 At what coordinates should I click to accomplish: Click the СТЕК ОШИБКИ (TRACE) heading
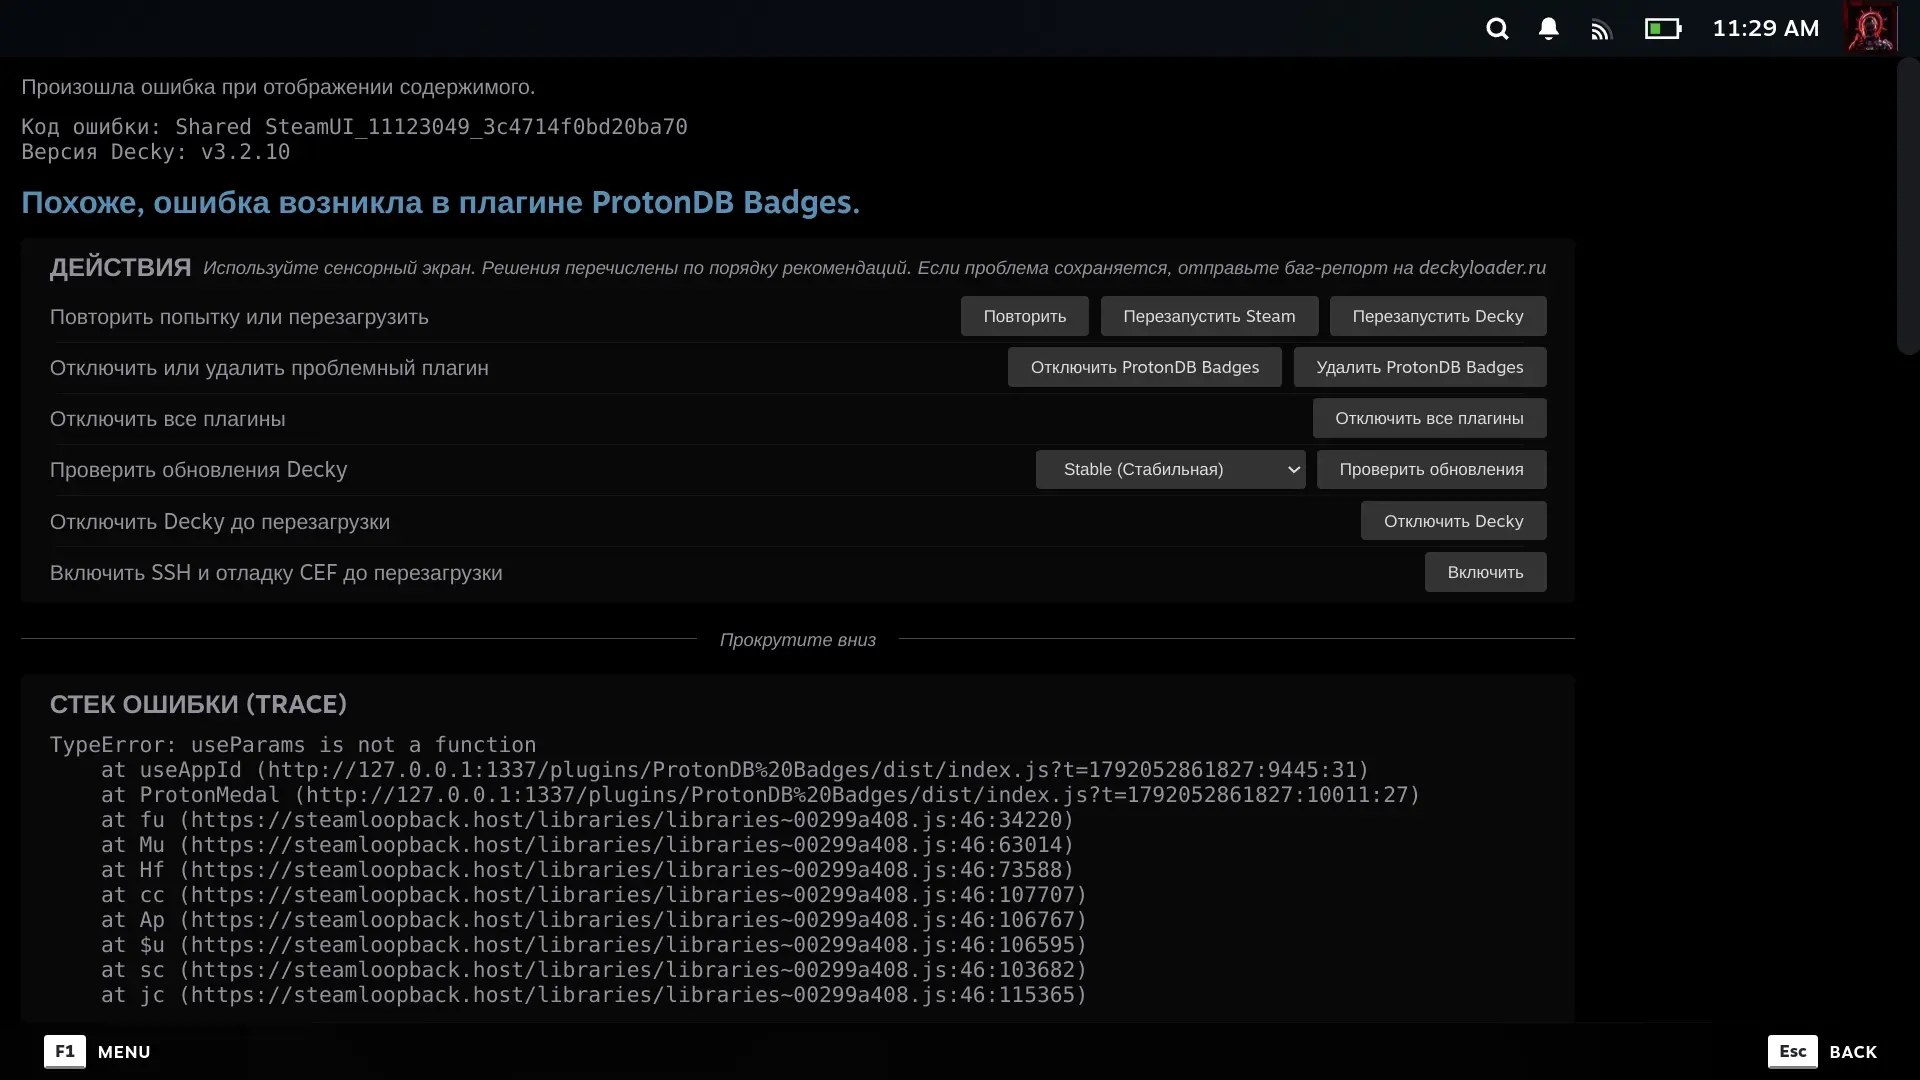coord(198,704)
